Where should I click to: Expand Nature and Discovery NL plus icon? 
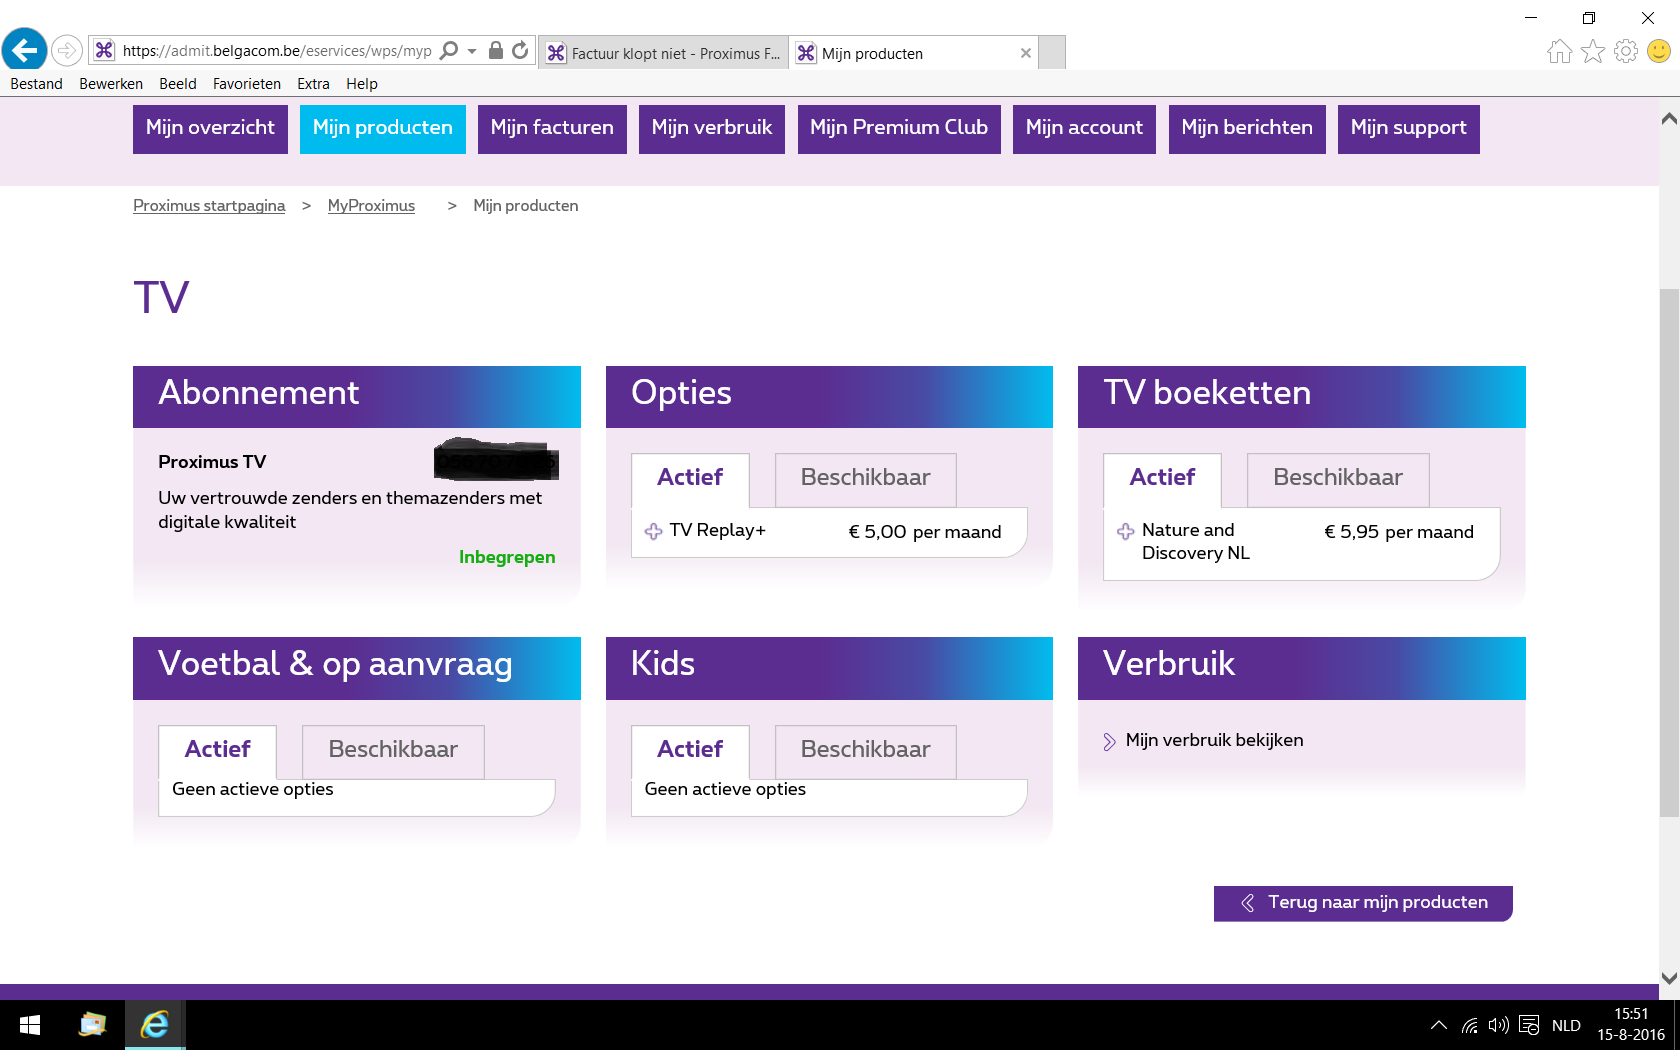click(1126, 532)
